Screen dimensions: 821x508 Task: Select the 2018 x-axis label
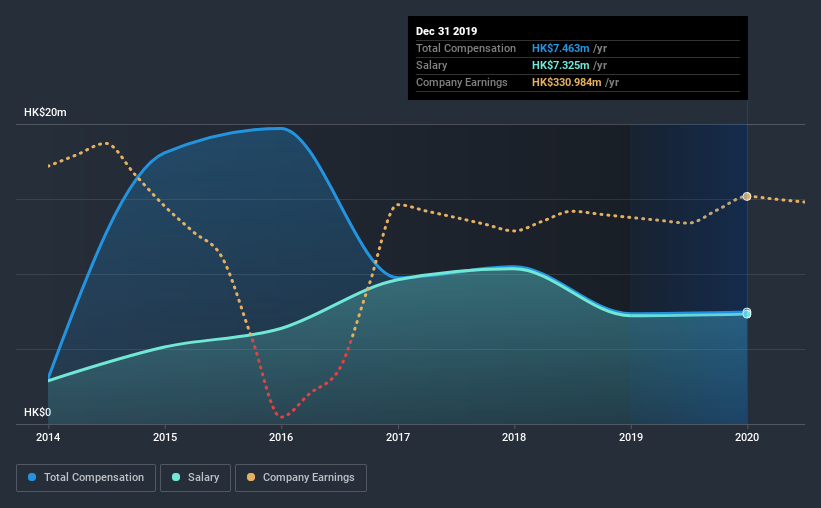pos(514,437)
